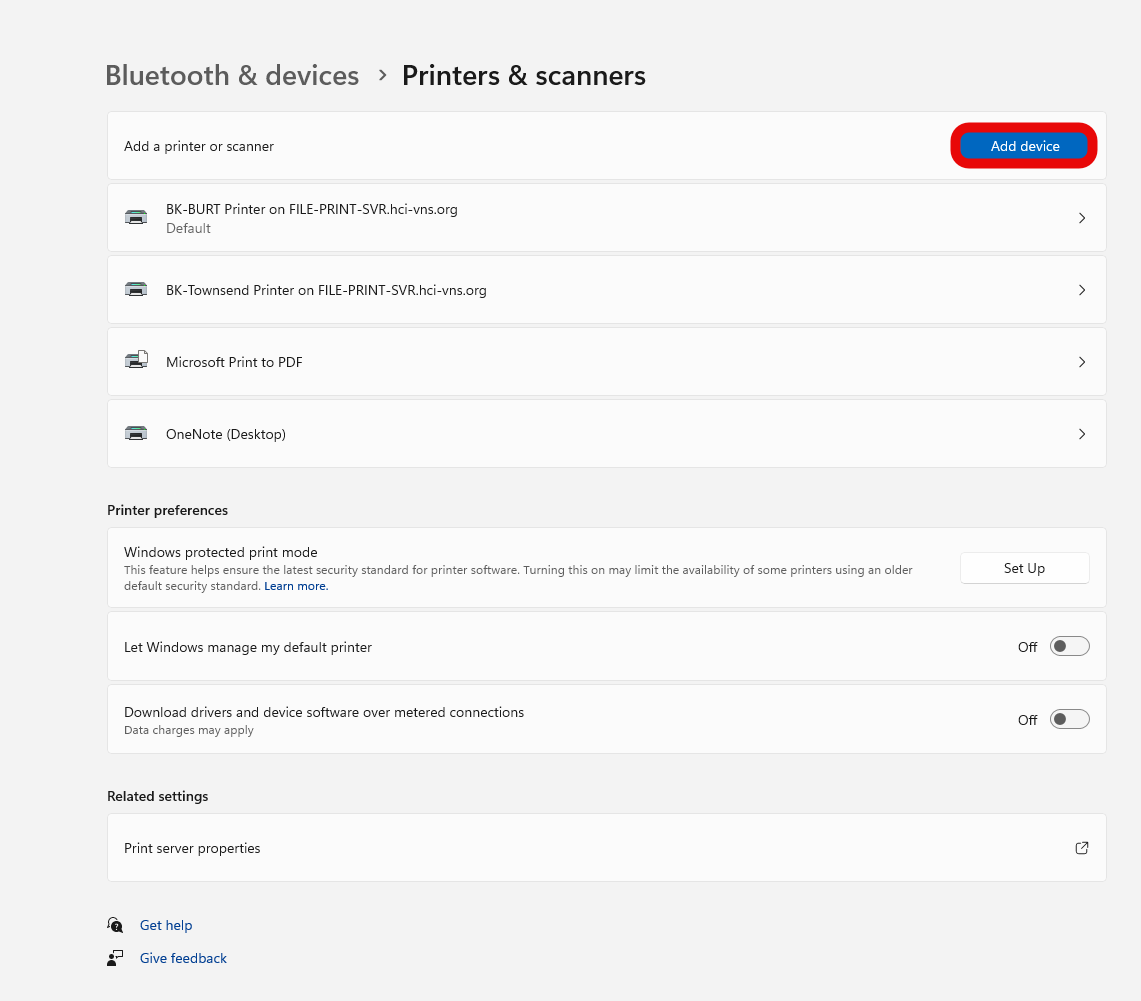Screen dimensions: 1141x1001
Task: Click the Add device button
Action: click(x=1024, y=145)
